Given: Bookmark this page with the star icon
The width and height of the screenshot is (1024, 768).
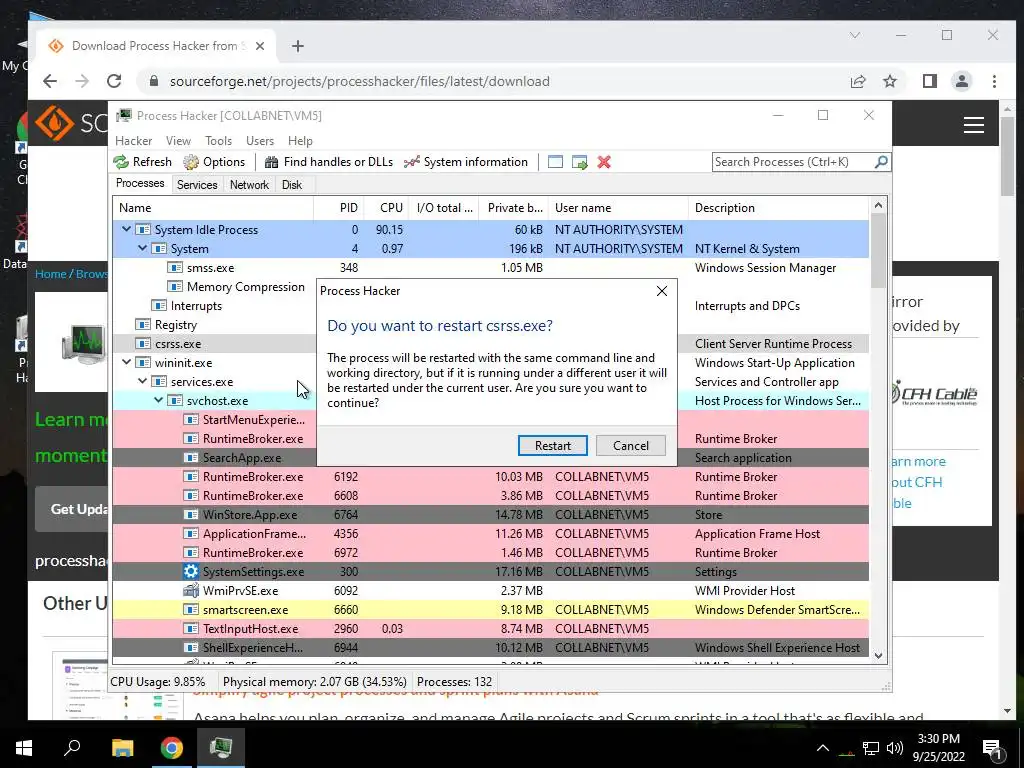Looking at the screenshot, I should [x=890, y=81].
